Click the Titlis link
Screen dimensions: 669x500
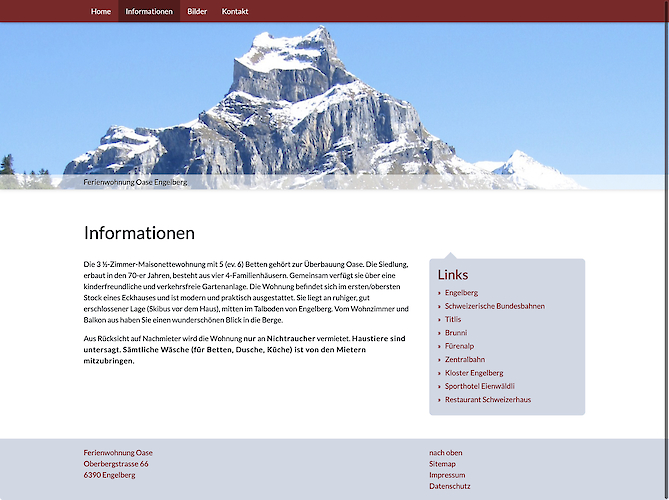click(455, 319)
